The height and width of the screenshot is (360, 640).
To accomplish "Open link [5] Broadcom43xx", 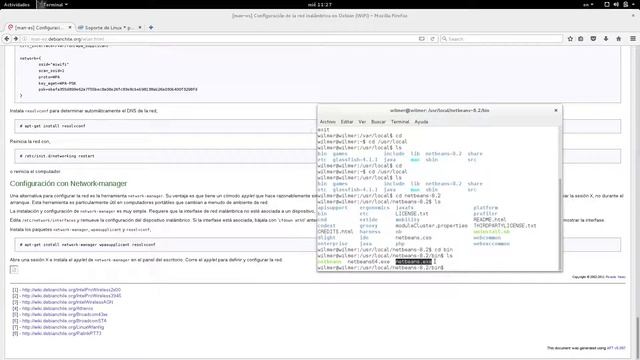I will pos(64,315).
